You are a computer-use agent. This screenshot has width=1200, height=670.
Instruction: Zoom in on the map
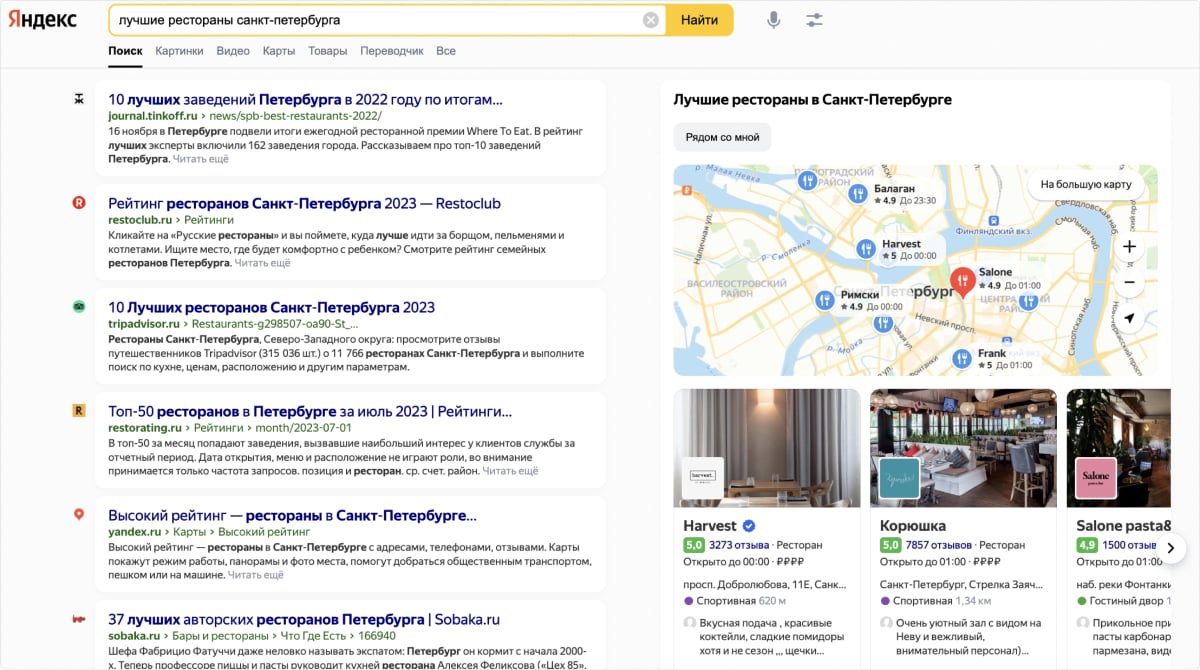pos(1129,247)
